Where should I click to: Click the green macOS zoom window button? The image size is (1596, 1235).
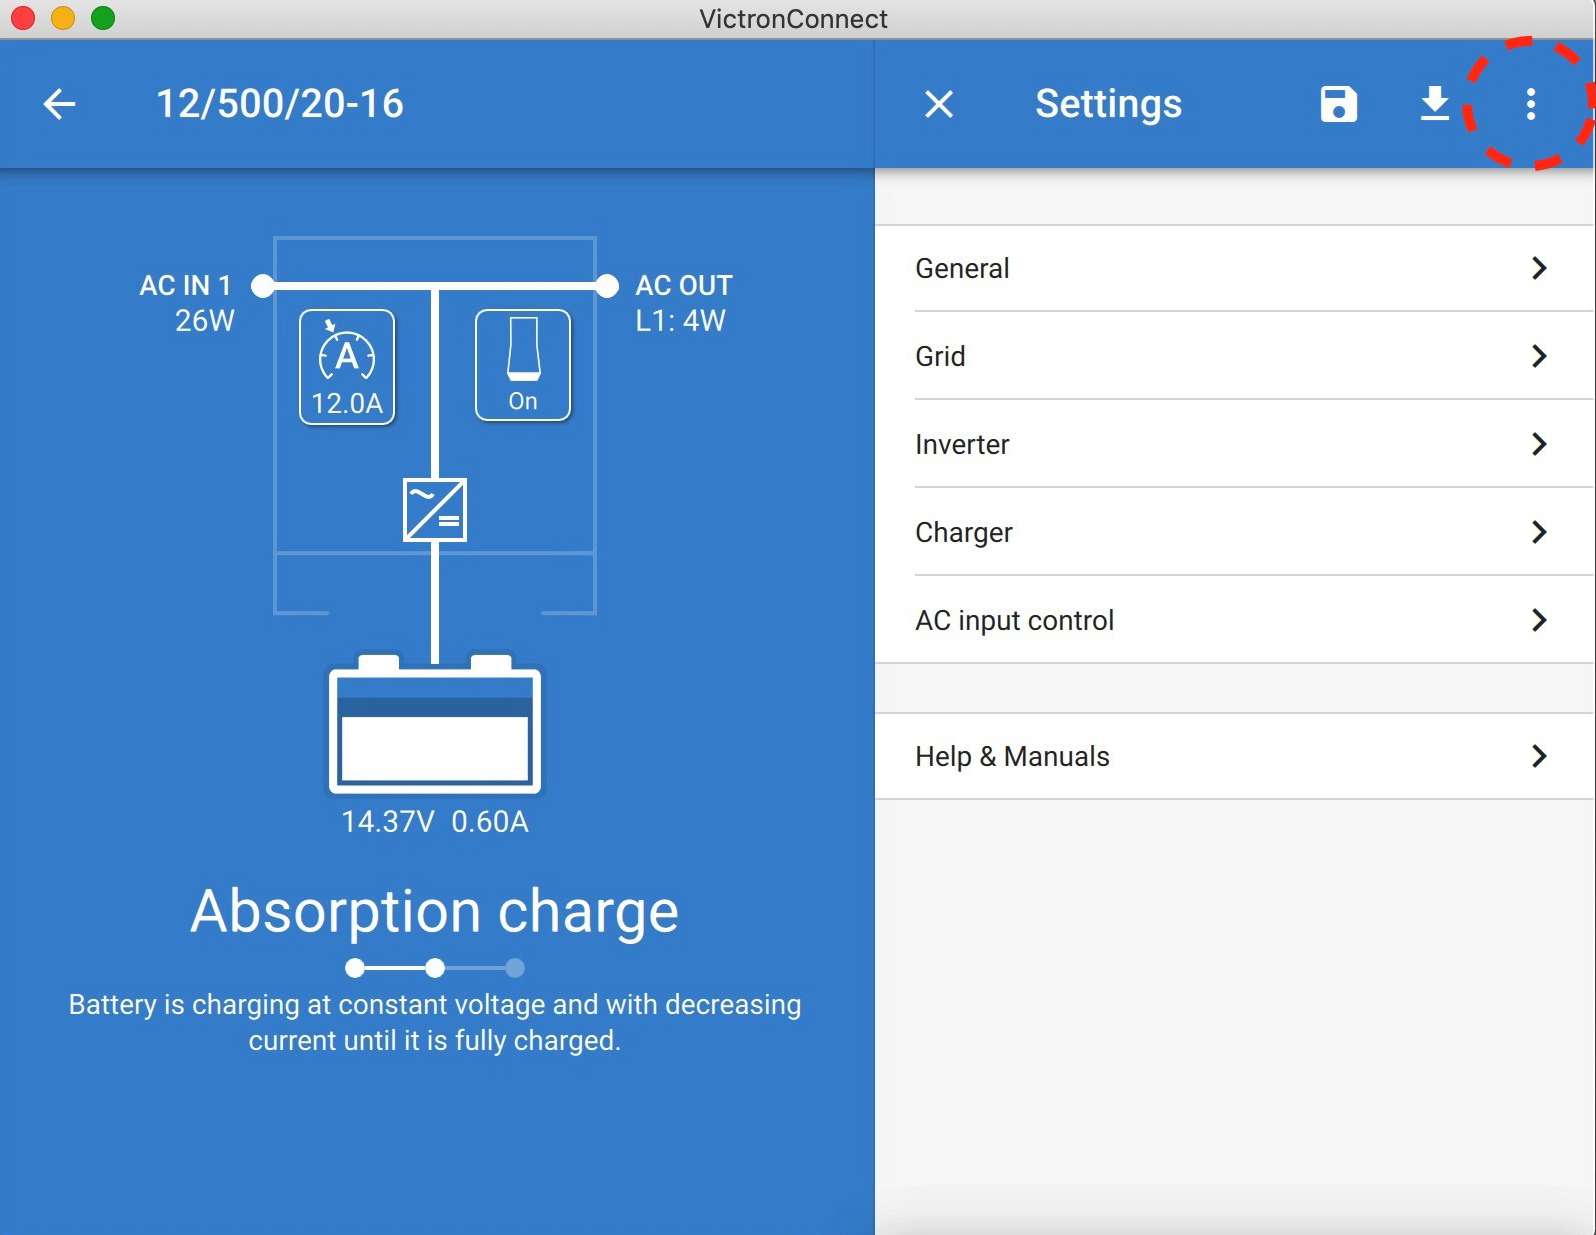(103, 18)
